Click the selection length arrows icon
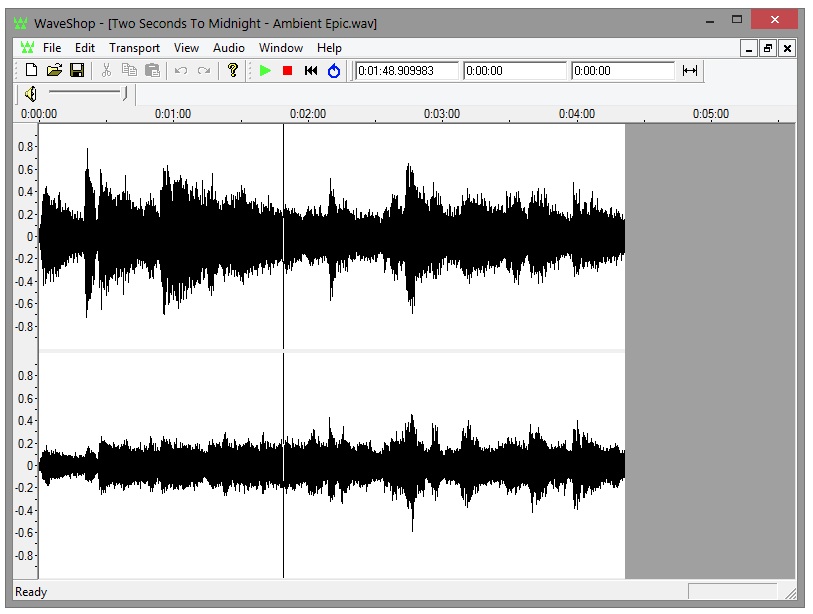The height and width of the screenshot is (614, 813). pyautogui.click(x=689, y=70)
